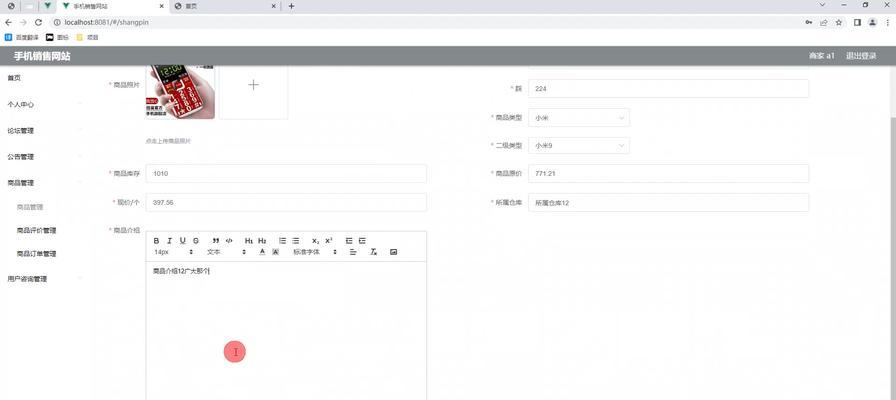The height and width of the screenshot is (400, 896).
Task: Reload the current page
Action: tap(38, 22)
